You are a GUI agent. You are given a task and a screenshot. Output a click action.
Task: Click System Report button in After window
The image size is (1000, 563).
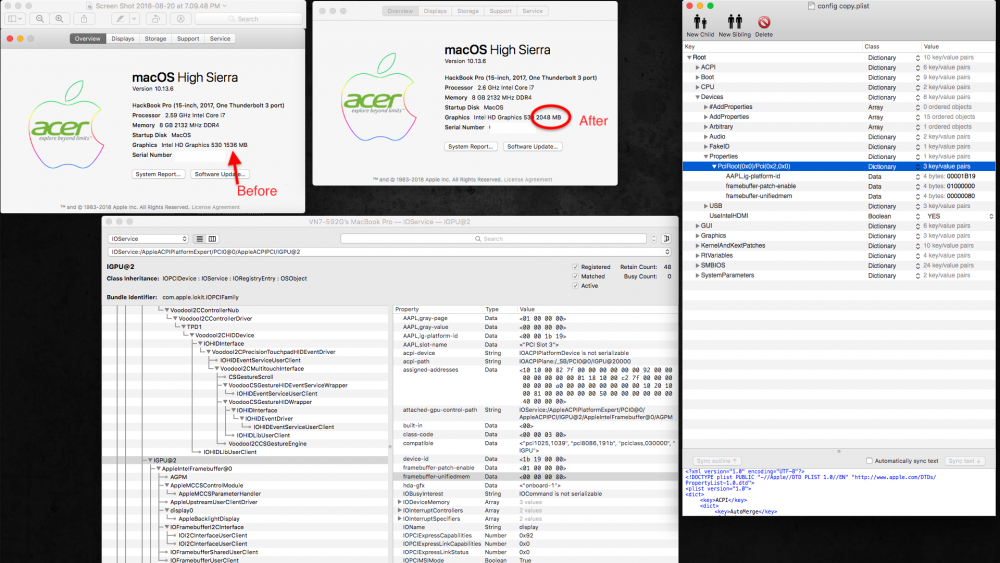click(470, 147)
